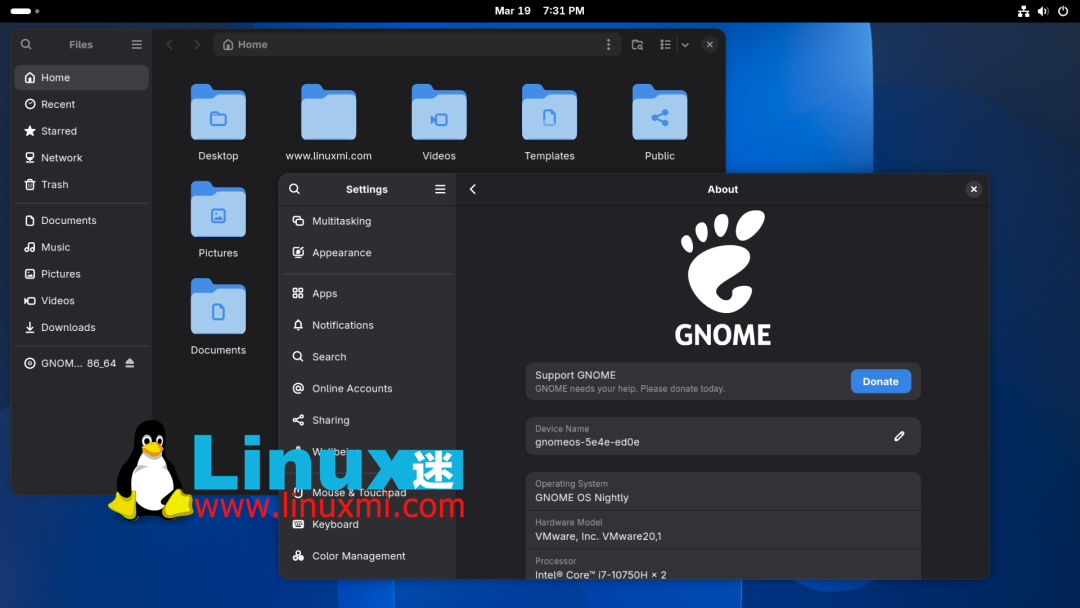Open the Search icon in Settings header
1080x608 pixels.
[295, 189]
